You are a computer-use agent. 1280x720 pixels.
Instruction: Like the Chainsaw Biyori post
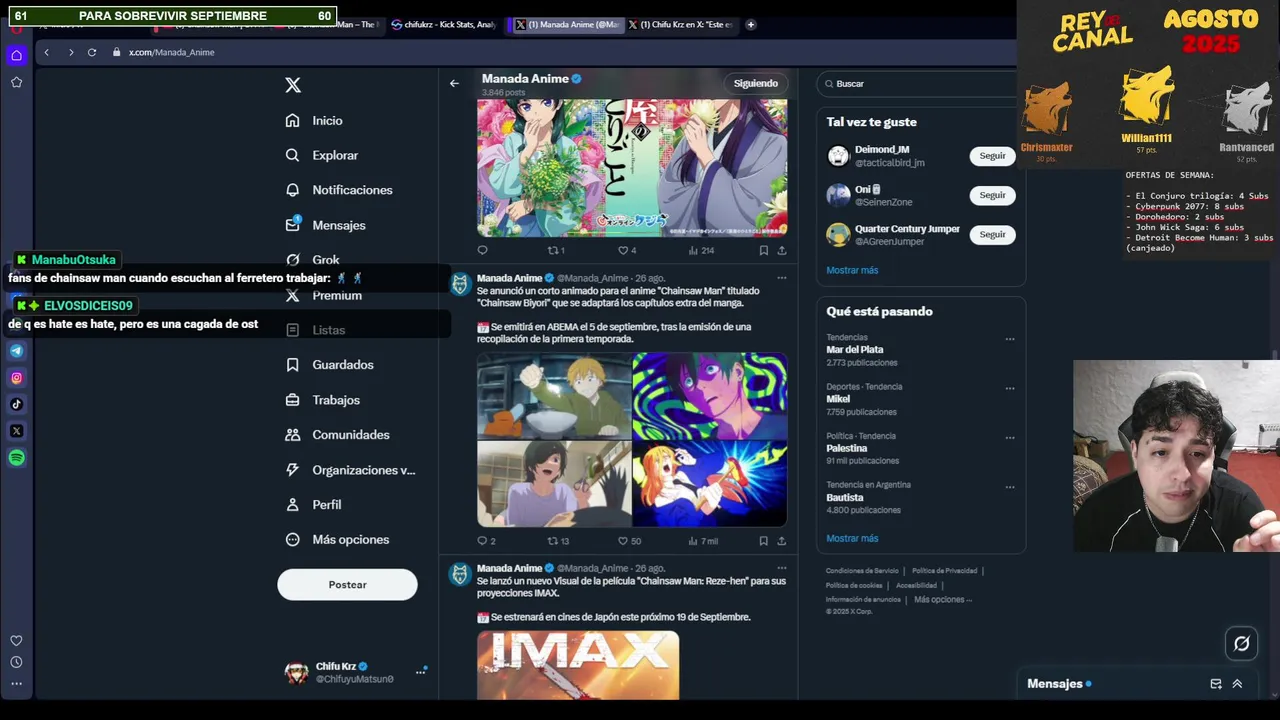pyautogui.click(x=629, y=541)
